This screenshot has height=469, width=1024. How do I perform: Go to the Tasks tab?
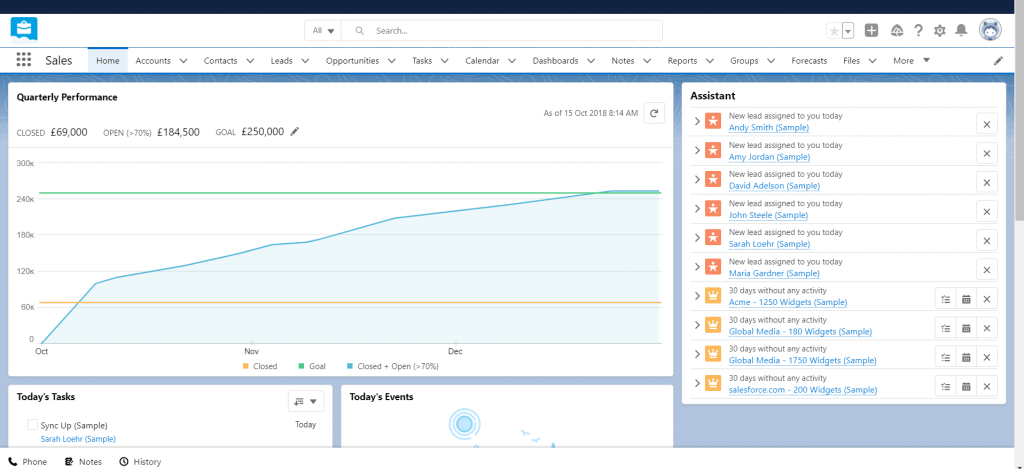(422, 61)
